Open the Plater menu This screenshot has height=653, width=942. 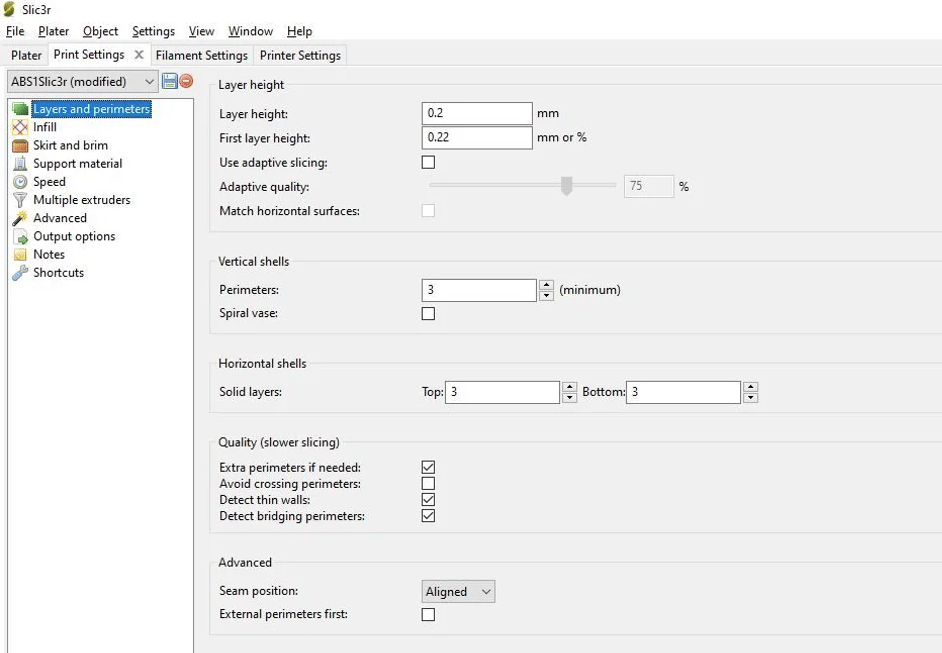point(53,31)
